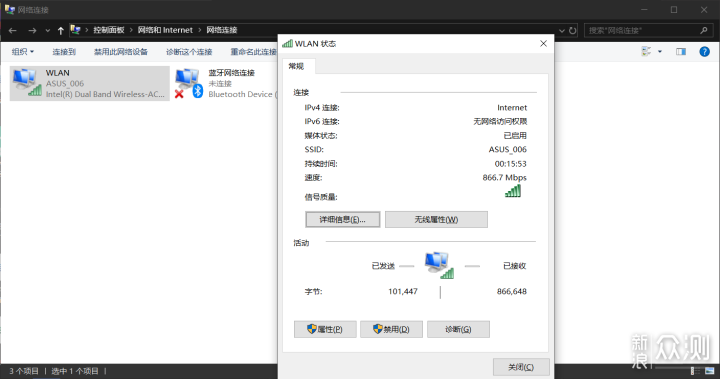Click the 3 个项目 status text
Image resolution: width=720 pixels, height=379 pixels.
pos(24,371)
